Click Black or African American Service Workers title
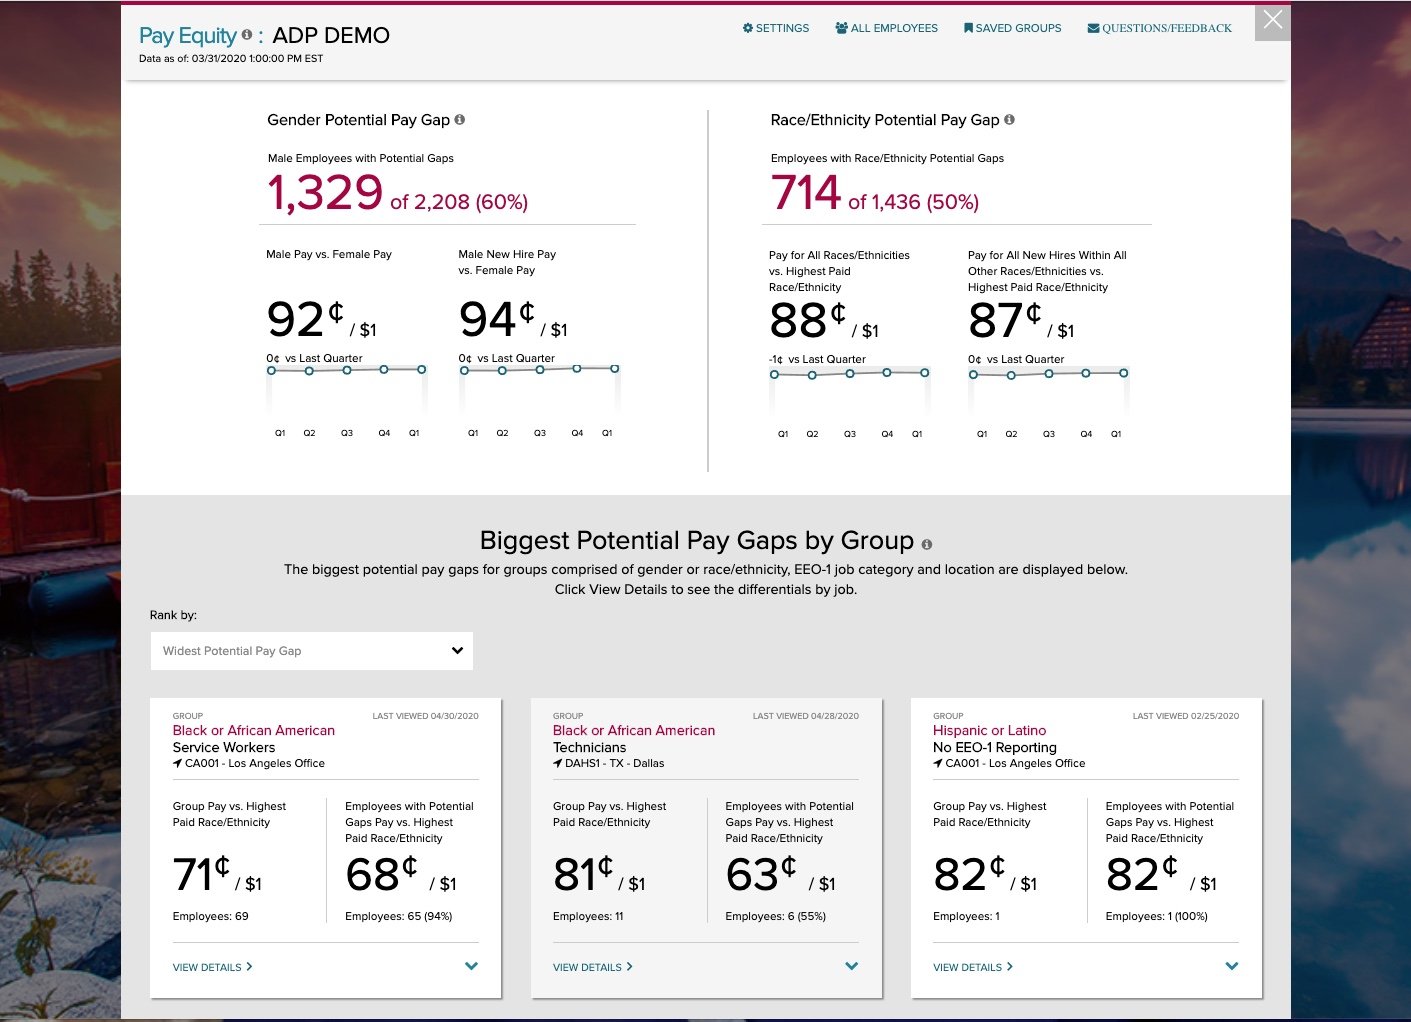1411x1022 pixels. (253, 731)
